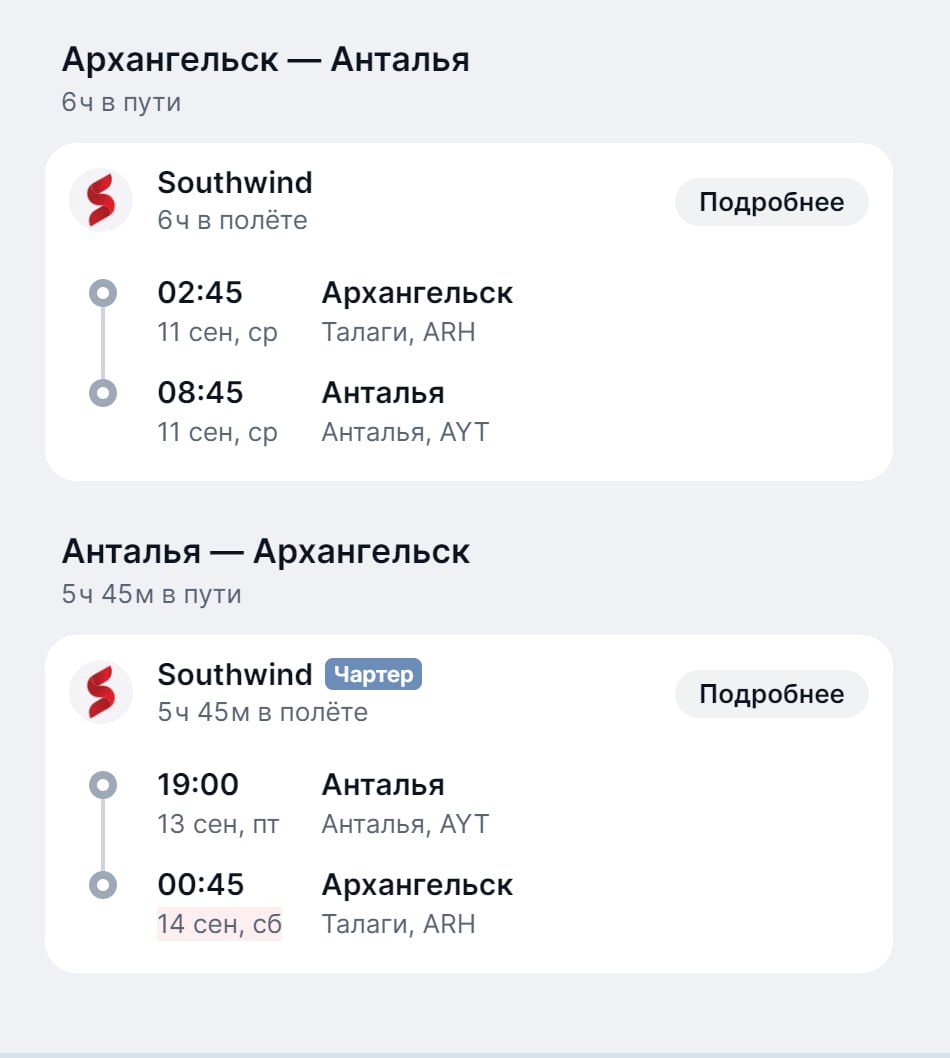Select the Архангельск — Анталья route heading
Viewport: 950px width, 1058px height.
(x=266, y=59)
